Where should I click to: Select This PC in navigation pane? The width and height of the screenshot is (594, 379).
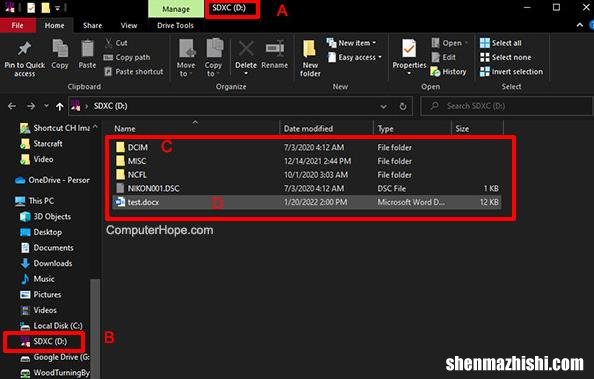pos(34,200)
